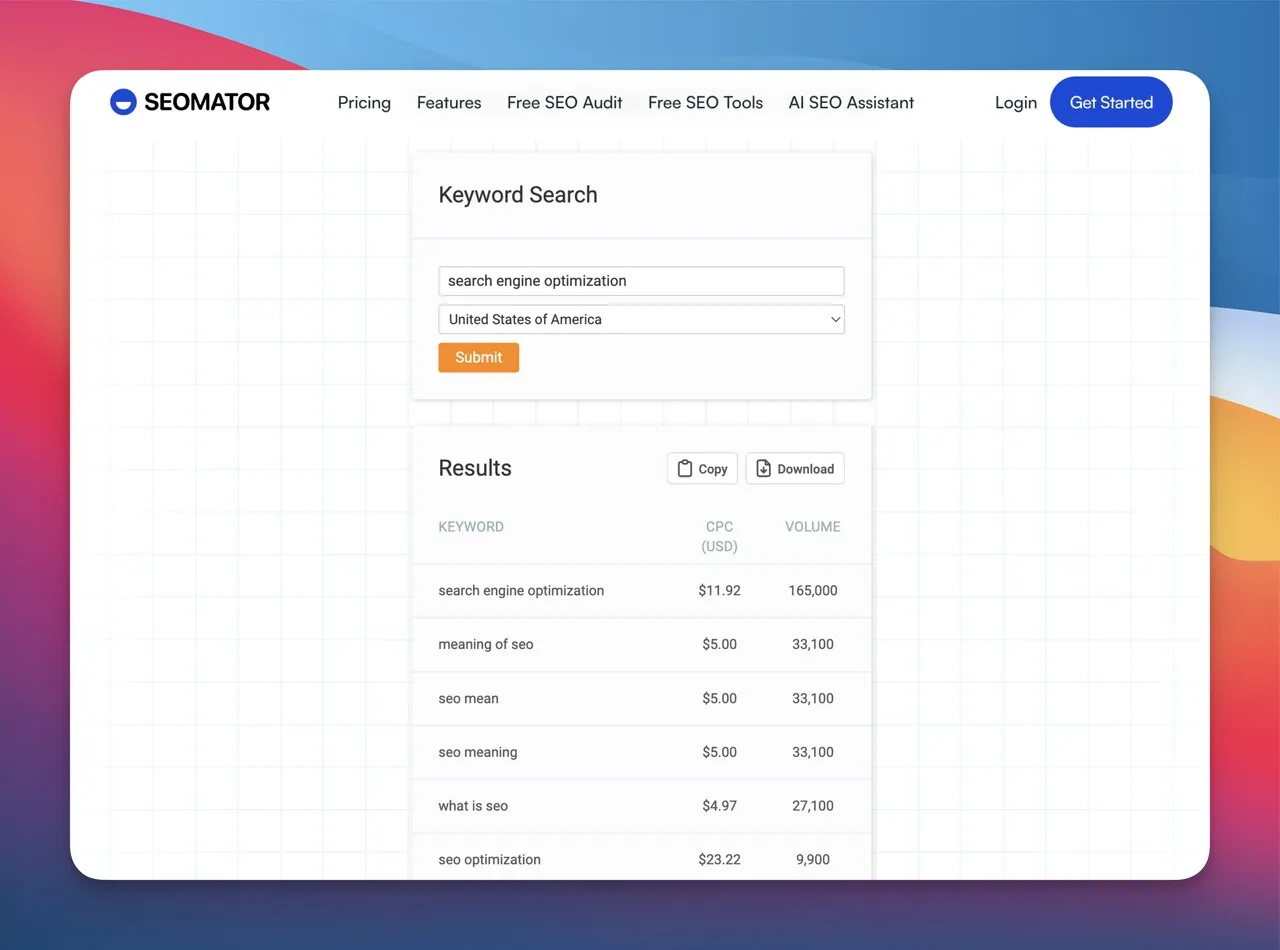Copy the results table
This screenshot has width=1280, height=950.
coord(702,469)
